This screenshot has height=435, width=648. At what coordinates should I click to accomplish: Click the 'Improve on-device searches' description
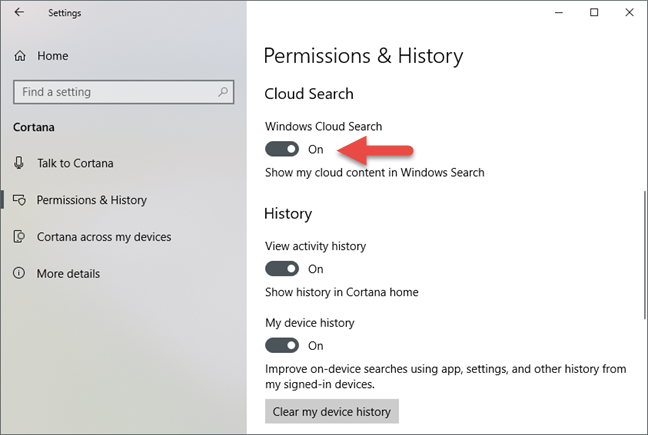(x=446, y=376)
